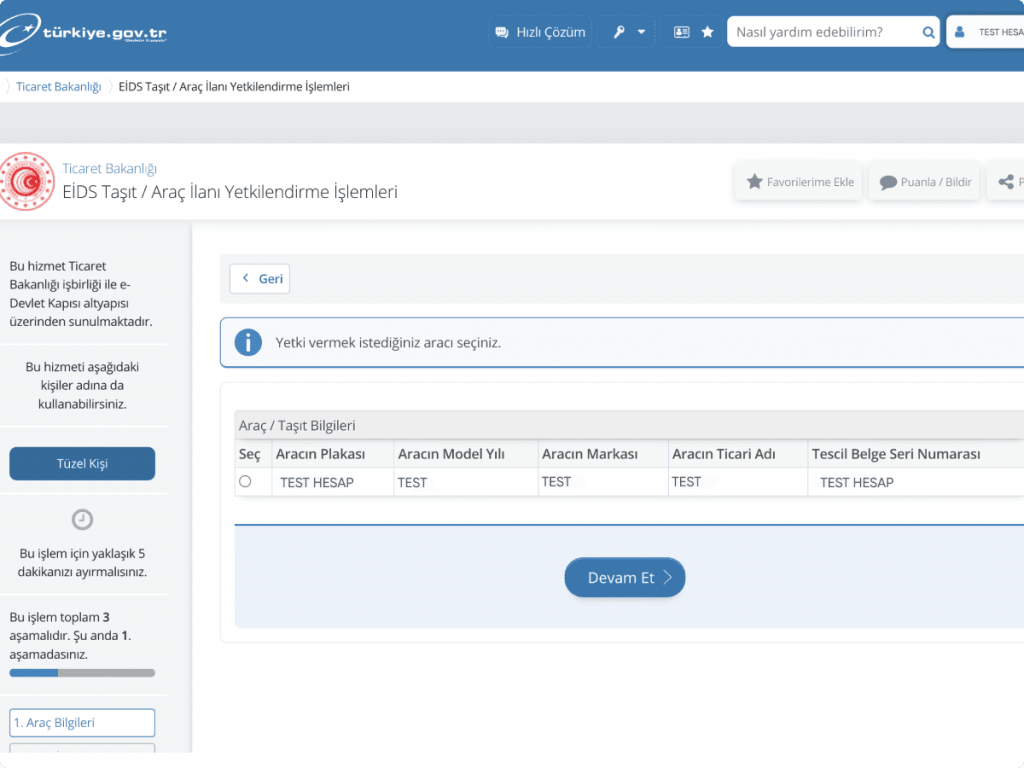Select the TEST HESAP vehicle radio button

(245, 481)
